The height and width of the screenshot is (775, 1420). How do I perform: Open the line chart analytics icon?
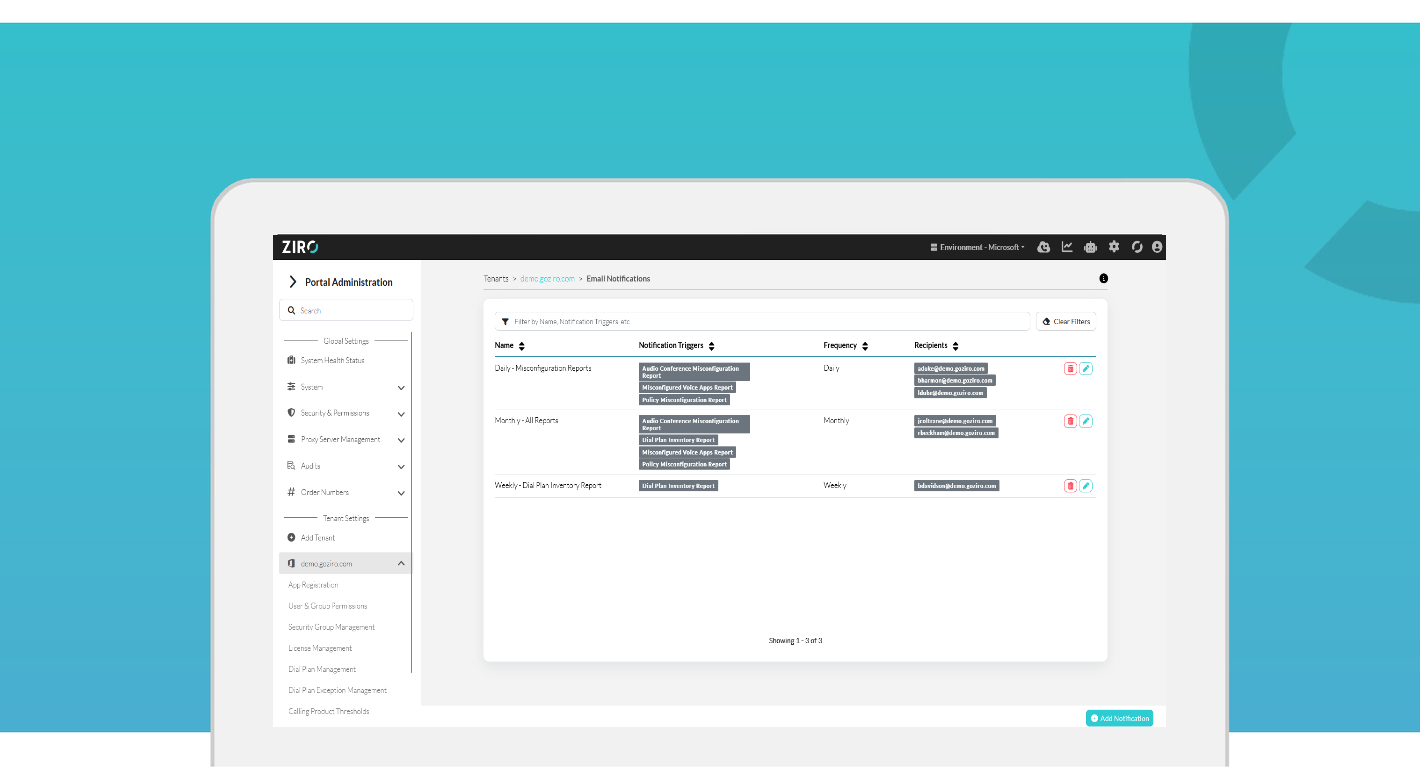1067,247
